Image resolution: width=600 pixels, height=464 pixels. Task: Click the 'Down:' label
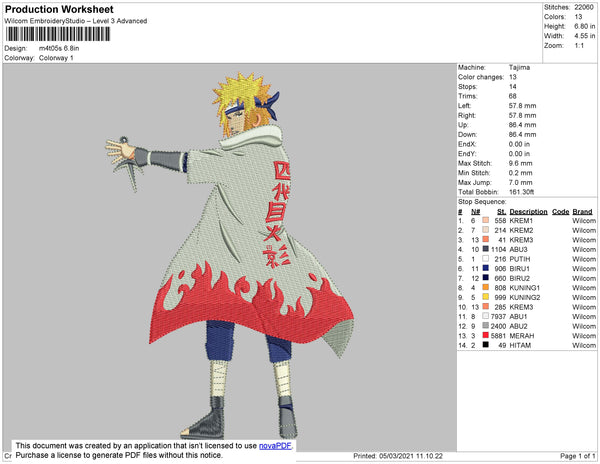coord(467,134)
